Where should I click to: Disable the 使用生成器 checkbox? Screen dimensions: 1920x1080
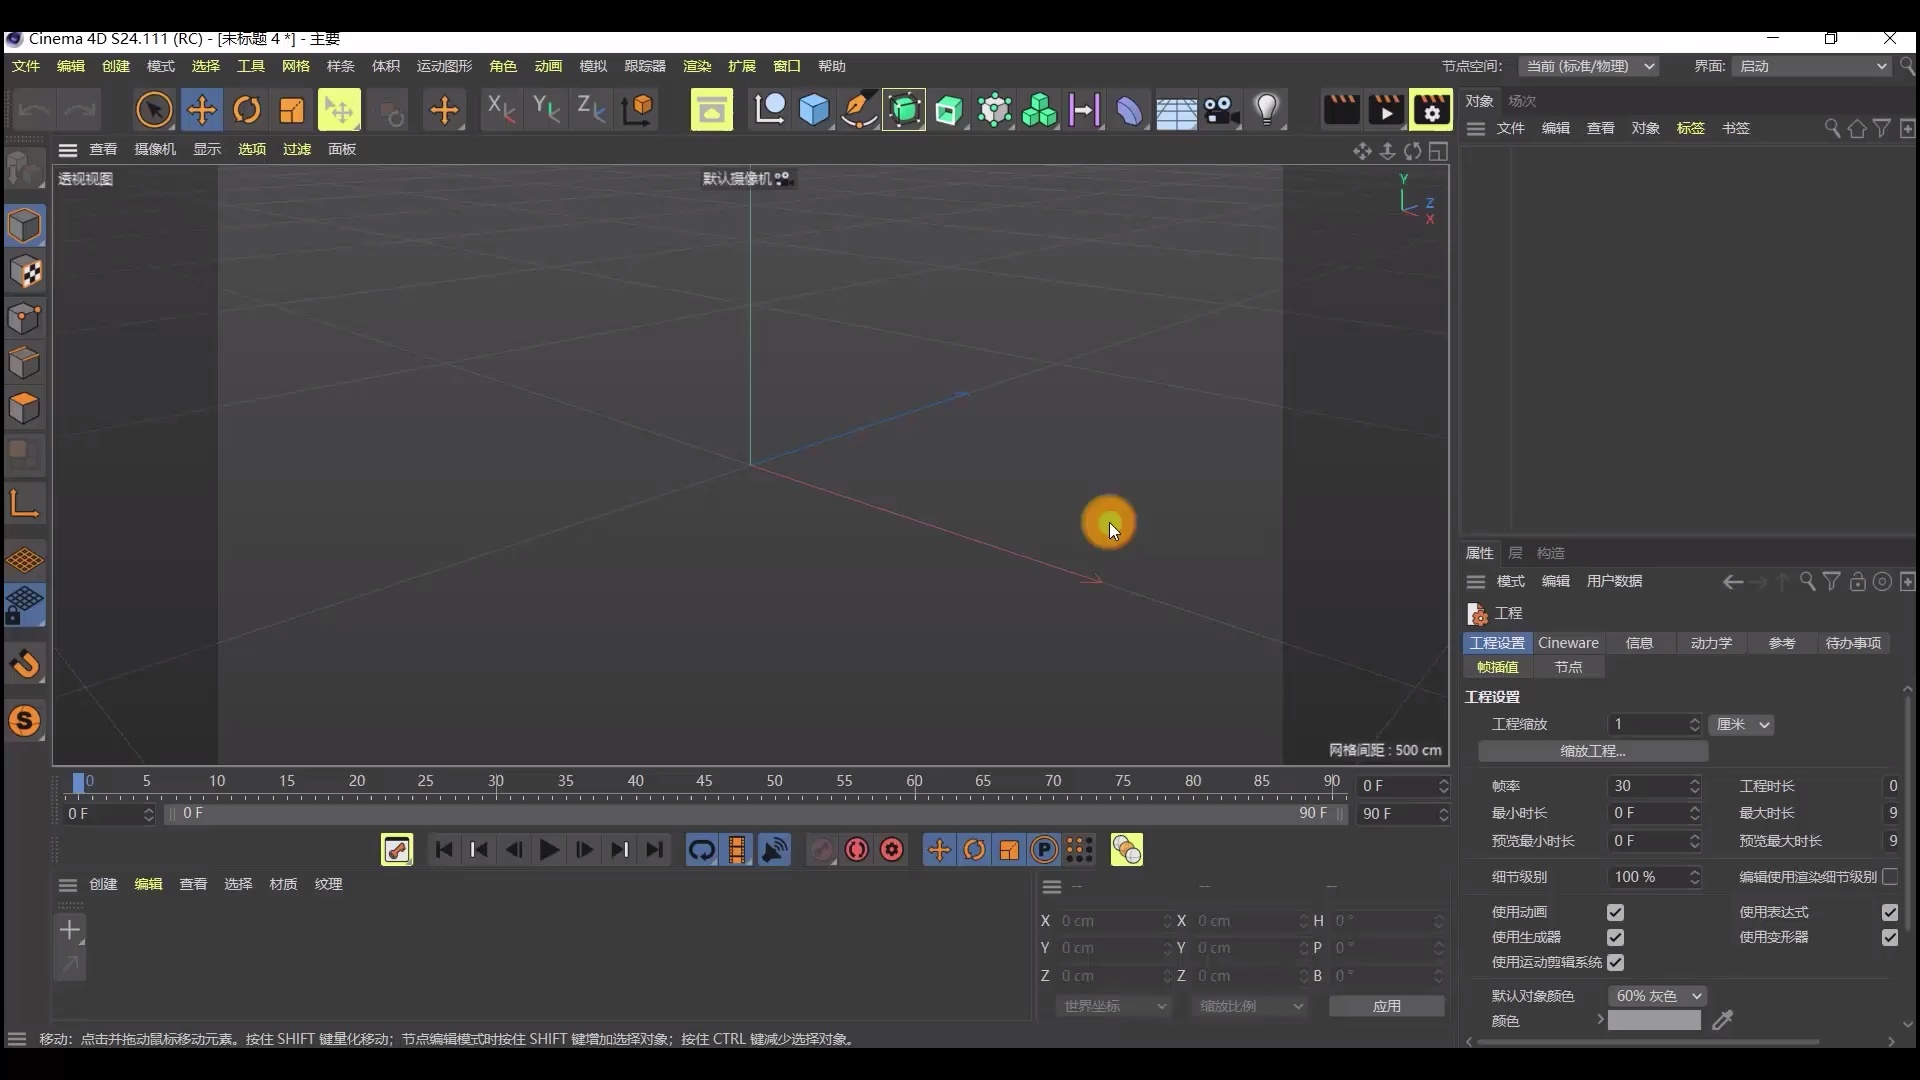(x=1615, y=938)
